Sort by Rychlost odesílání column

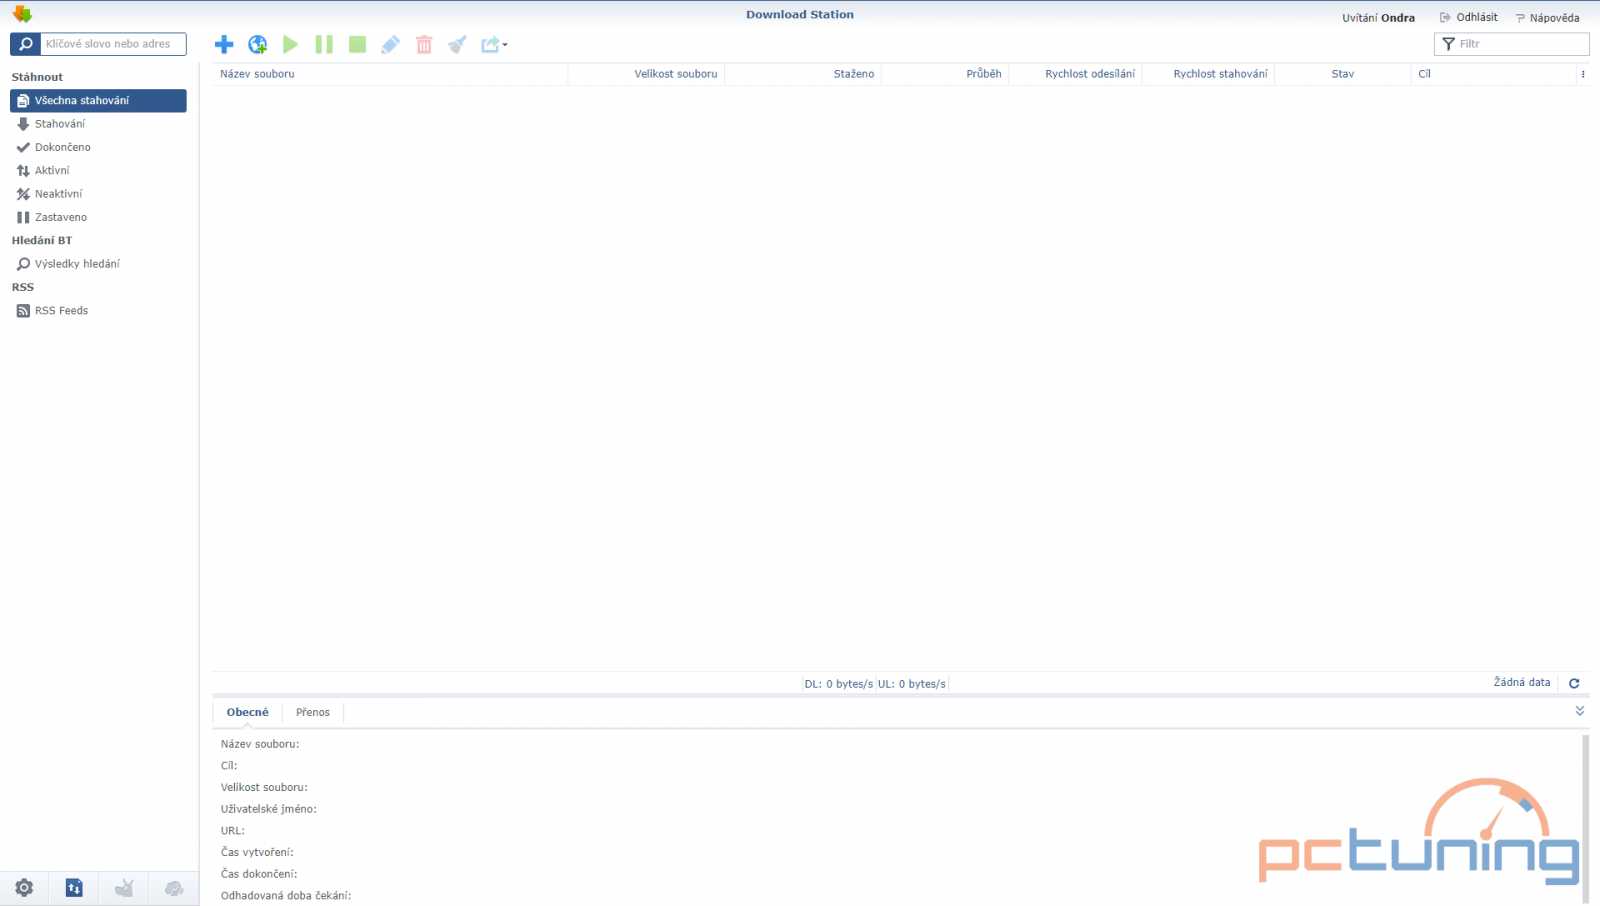tap(1075, 74)
